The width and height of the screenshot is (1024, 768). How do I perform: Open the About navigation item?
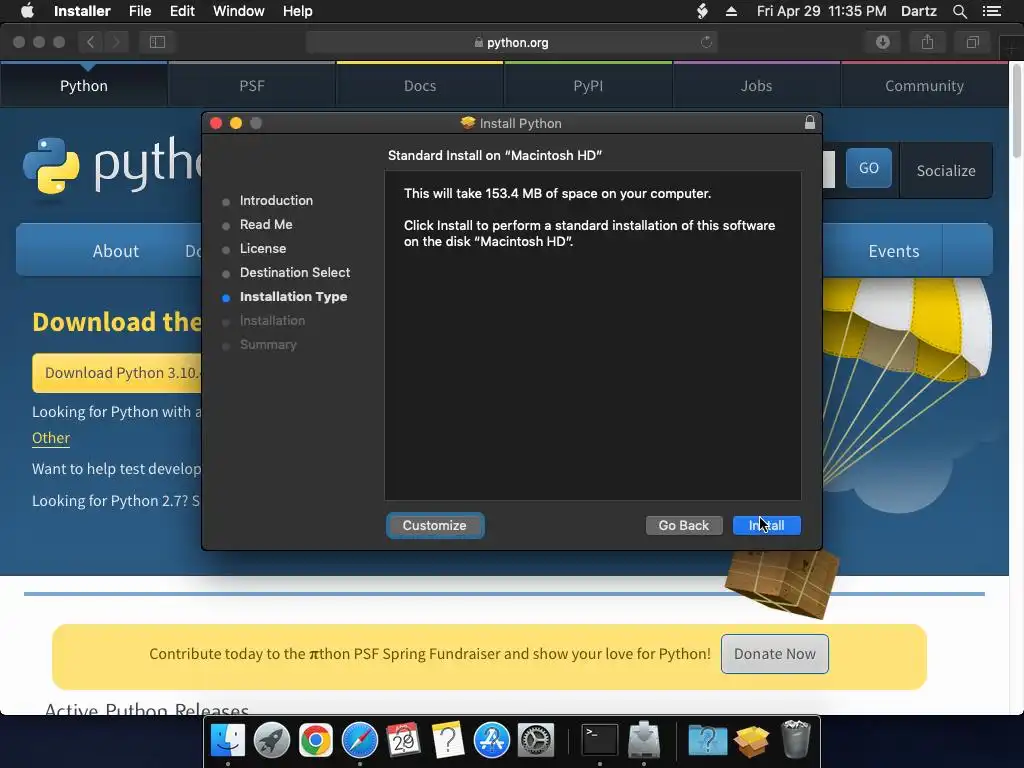click(x=116, y=251)
